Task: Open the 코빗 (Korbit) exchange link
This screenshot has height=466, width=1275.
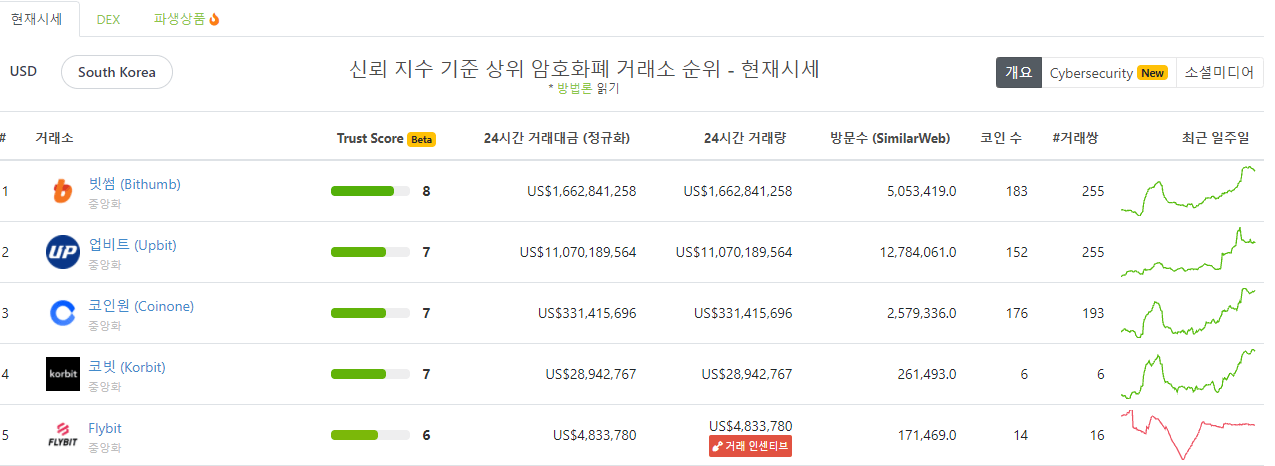Action: [x=127, y=367]
